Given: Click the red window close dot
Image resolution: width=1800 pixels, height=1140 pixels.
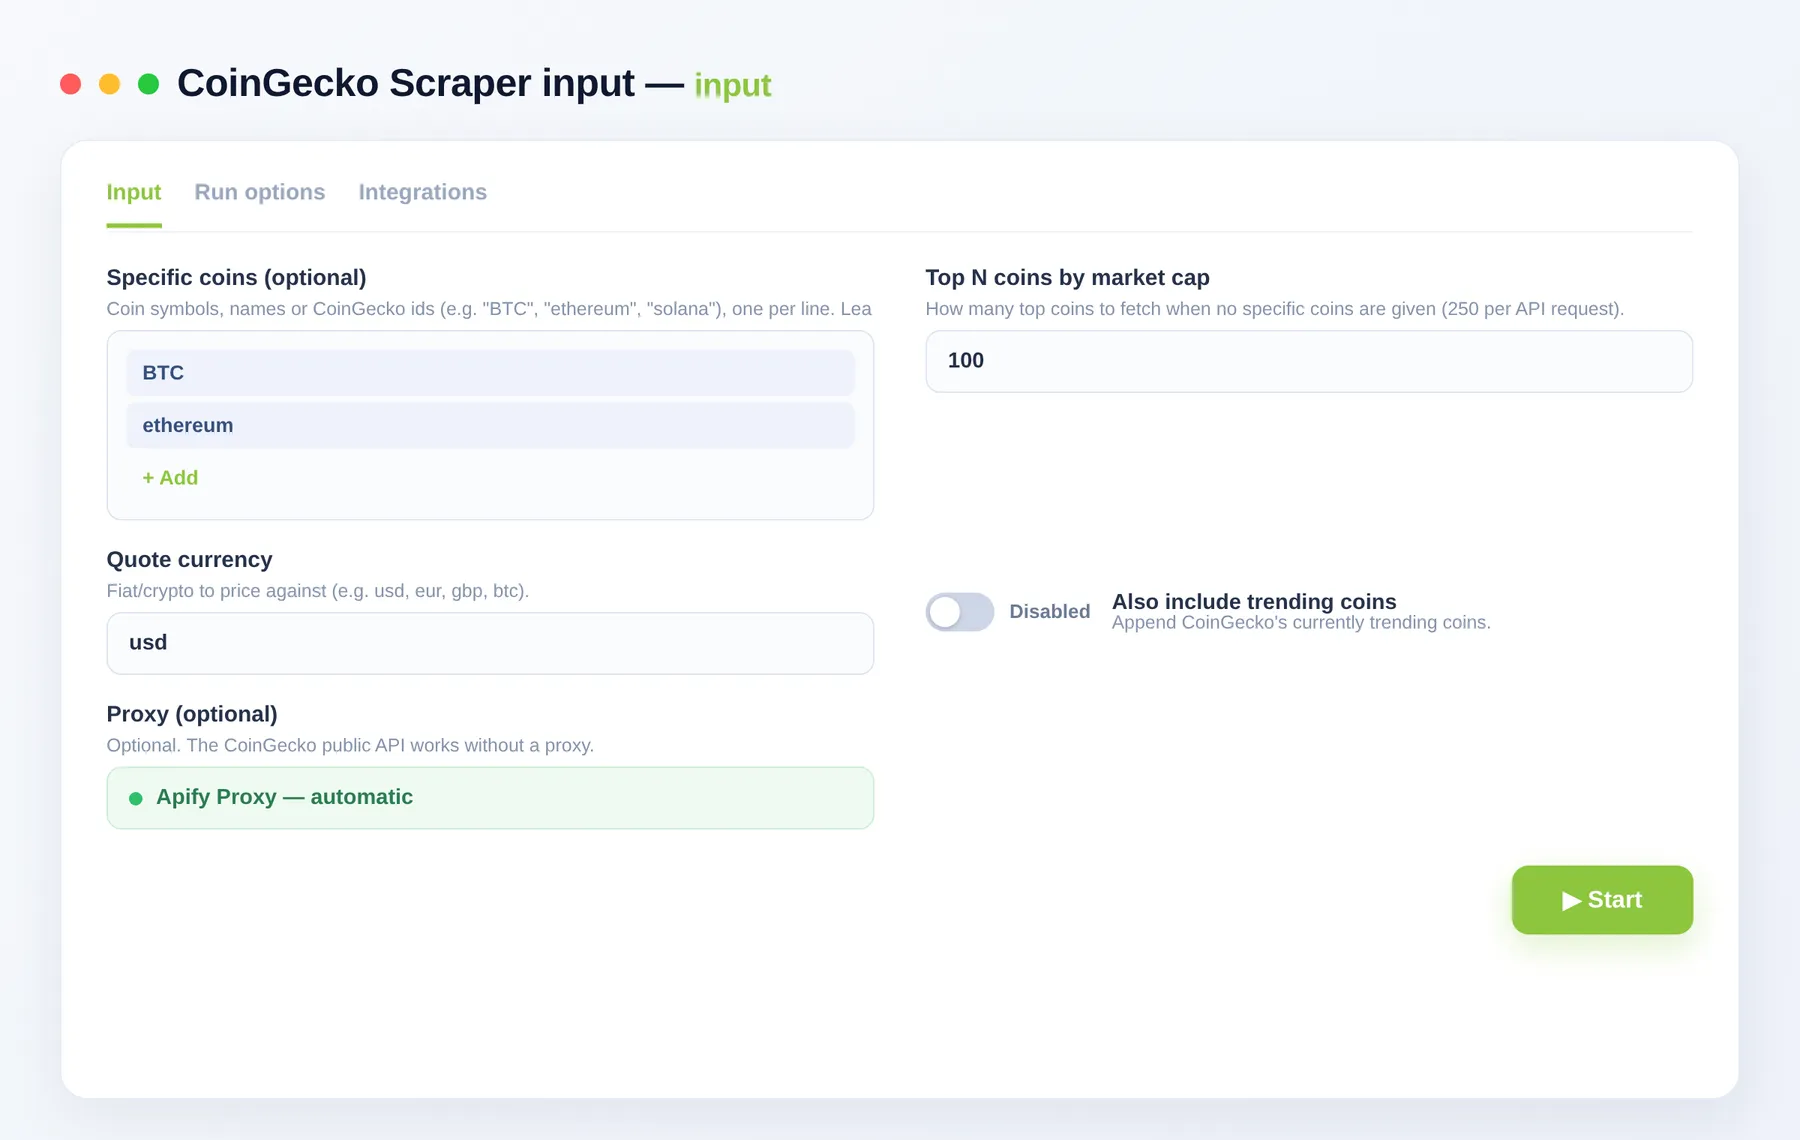Looking at the screenshot, I should tap(71, 84).
